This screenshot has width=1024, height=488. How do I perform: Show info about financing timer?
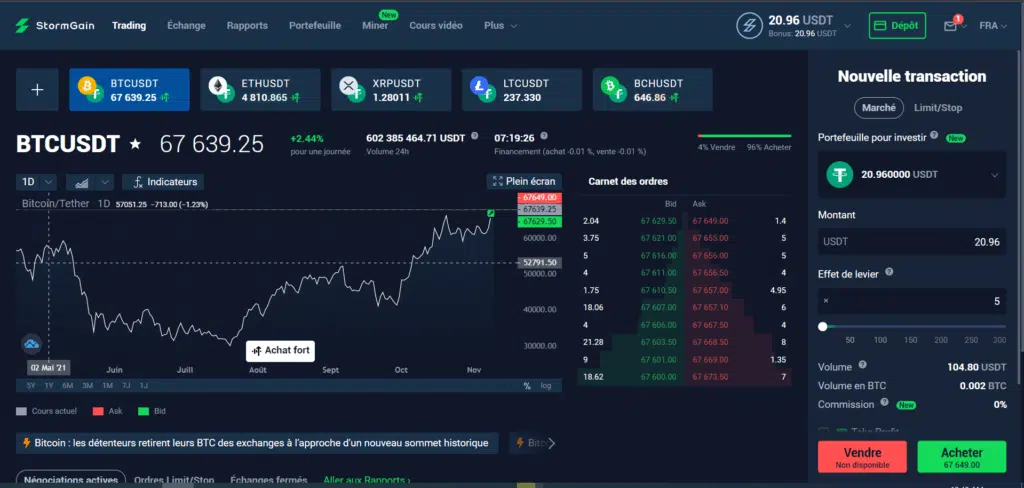tap(544, 137)
